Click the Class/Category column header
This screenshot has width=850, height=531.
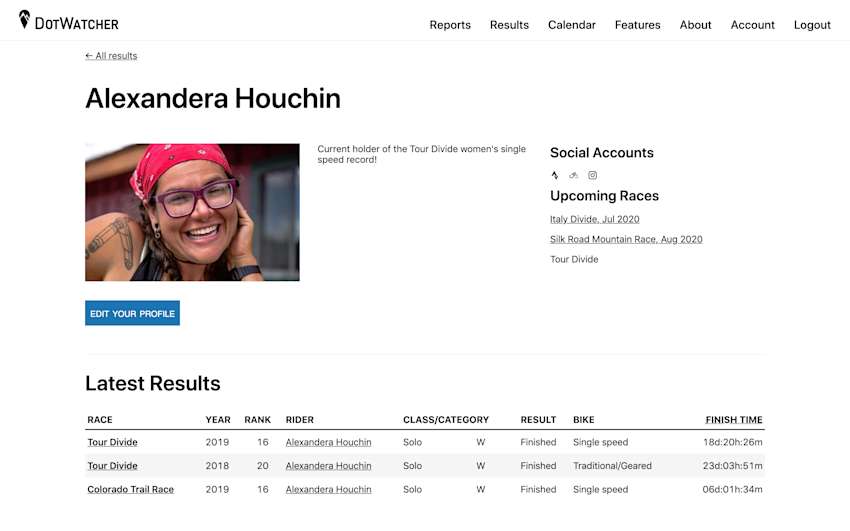(446, 419)
